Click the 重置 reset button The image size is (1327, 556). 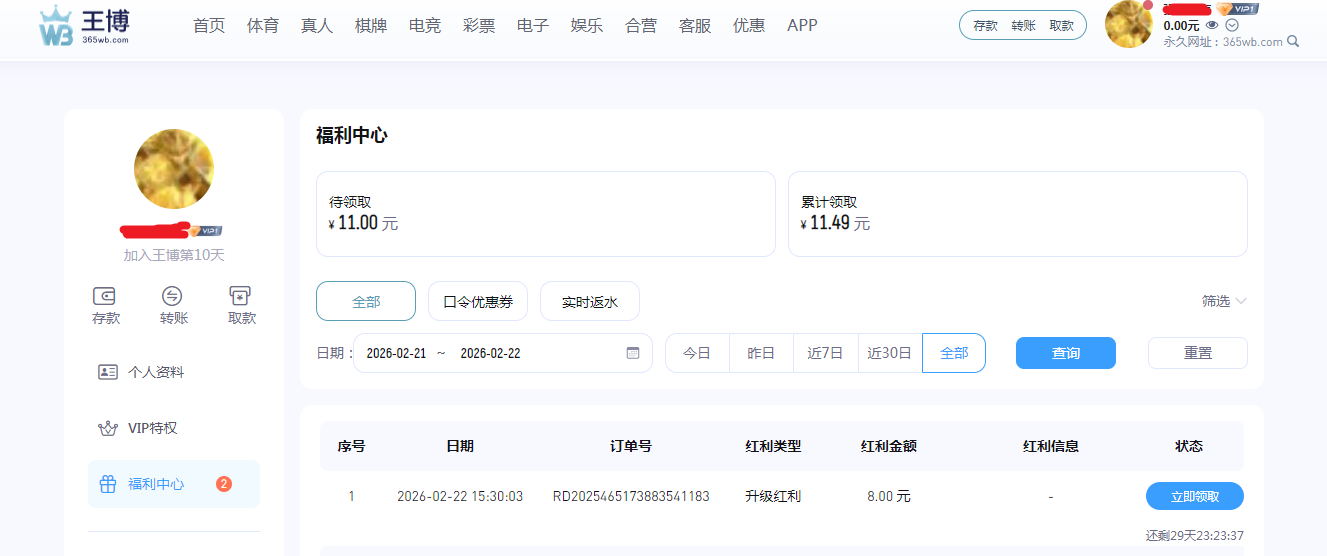click(x=1197, y=353)
